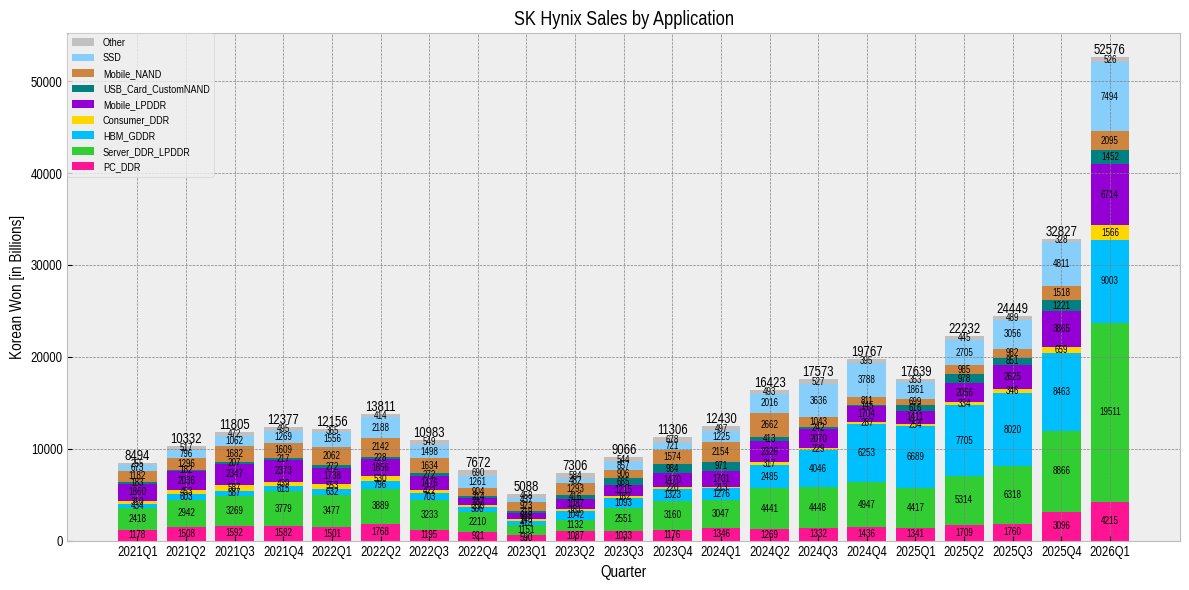1189x590 pixels.
Task: Click the 2021Q1 total label 8494
Action: pyautogui.click(x=137, y=455)
